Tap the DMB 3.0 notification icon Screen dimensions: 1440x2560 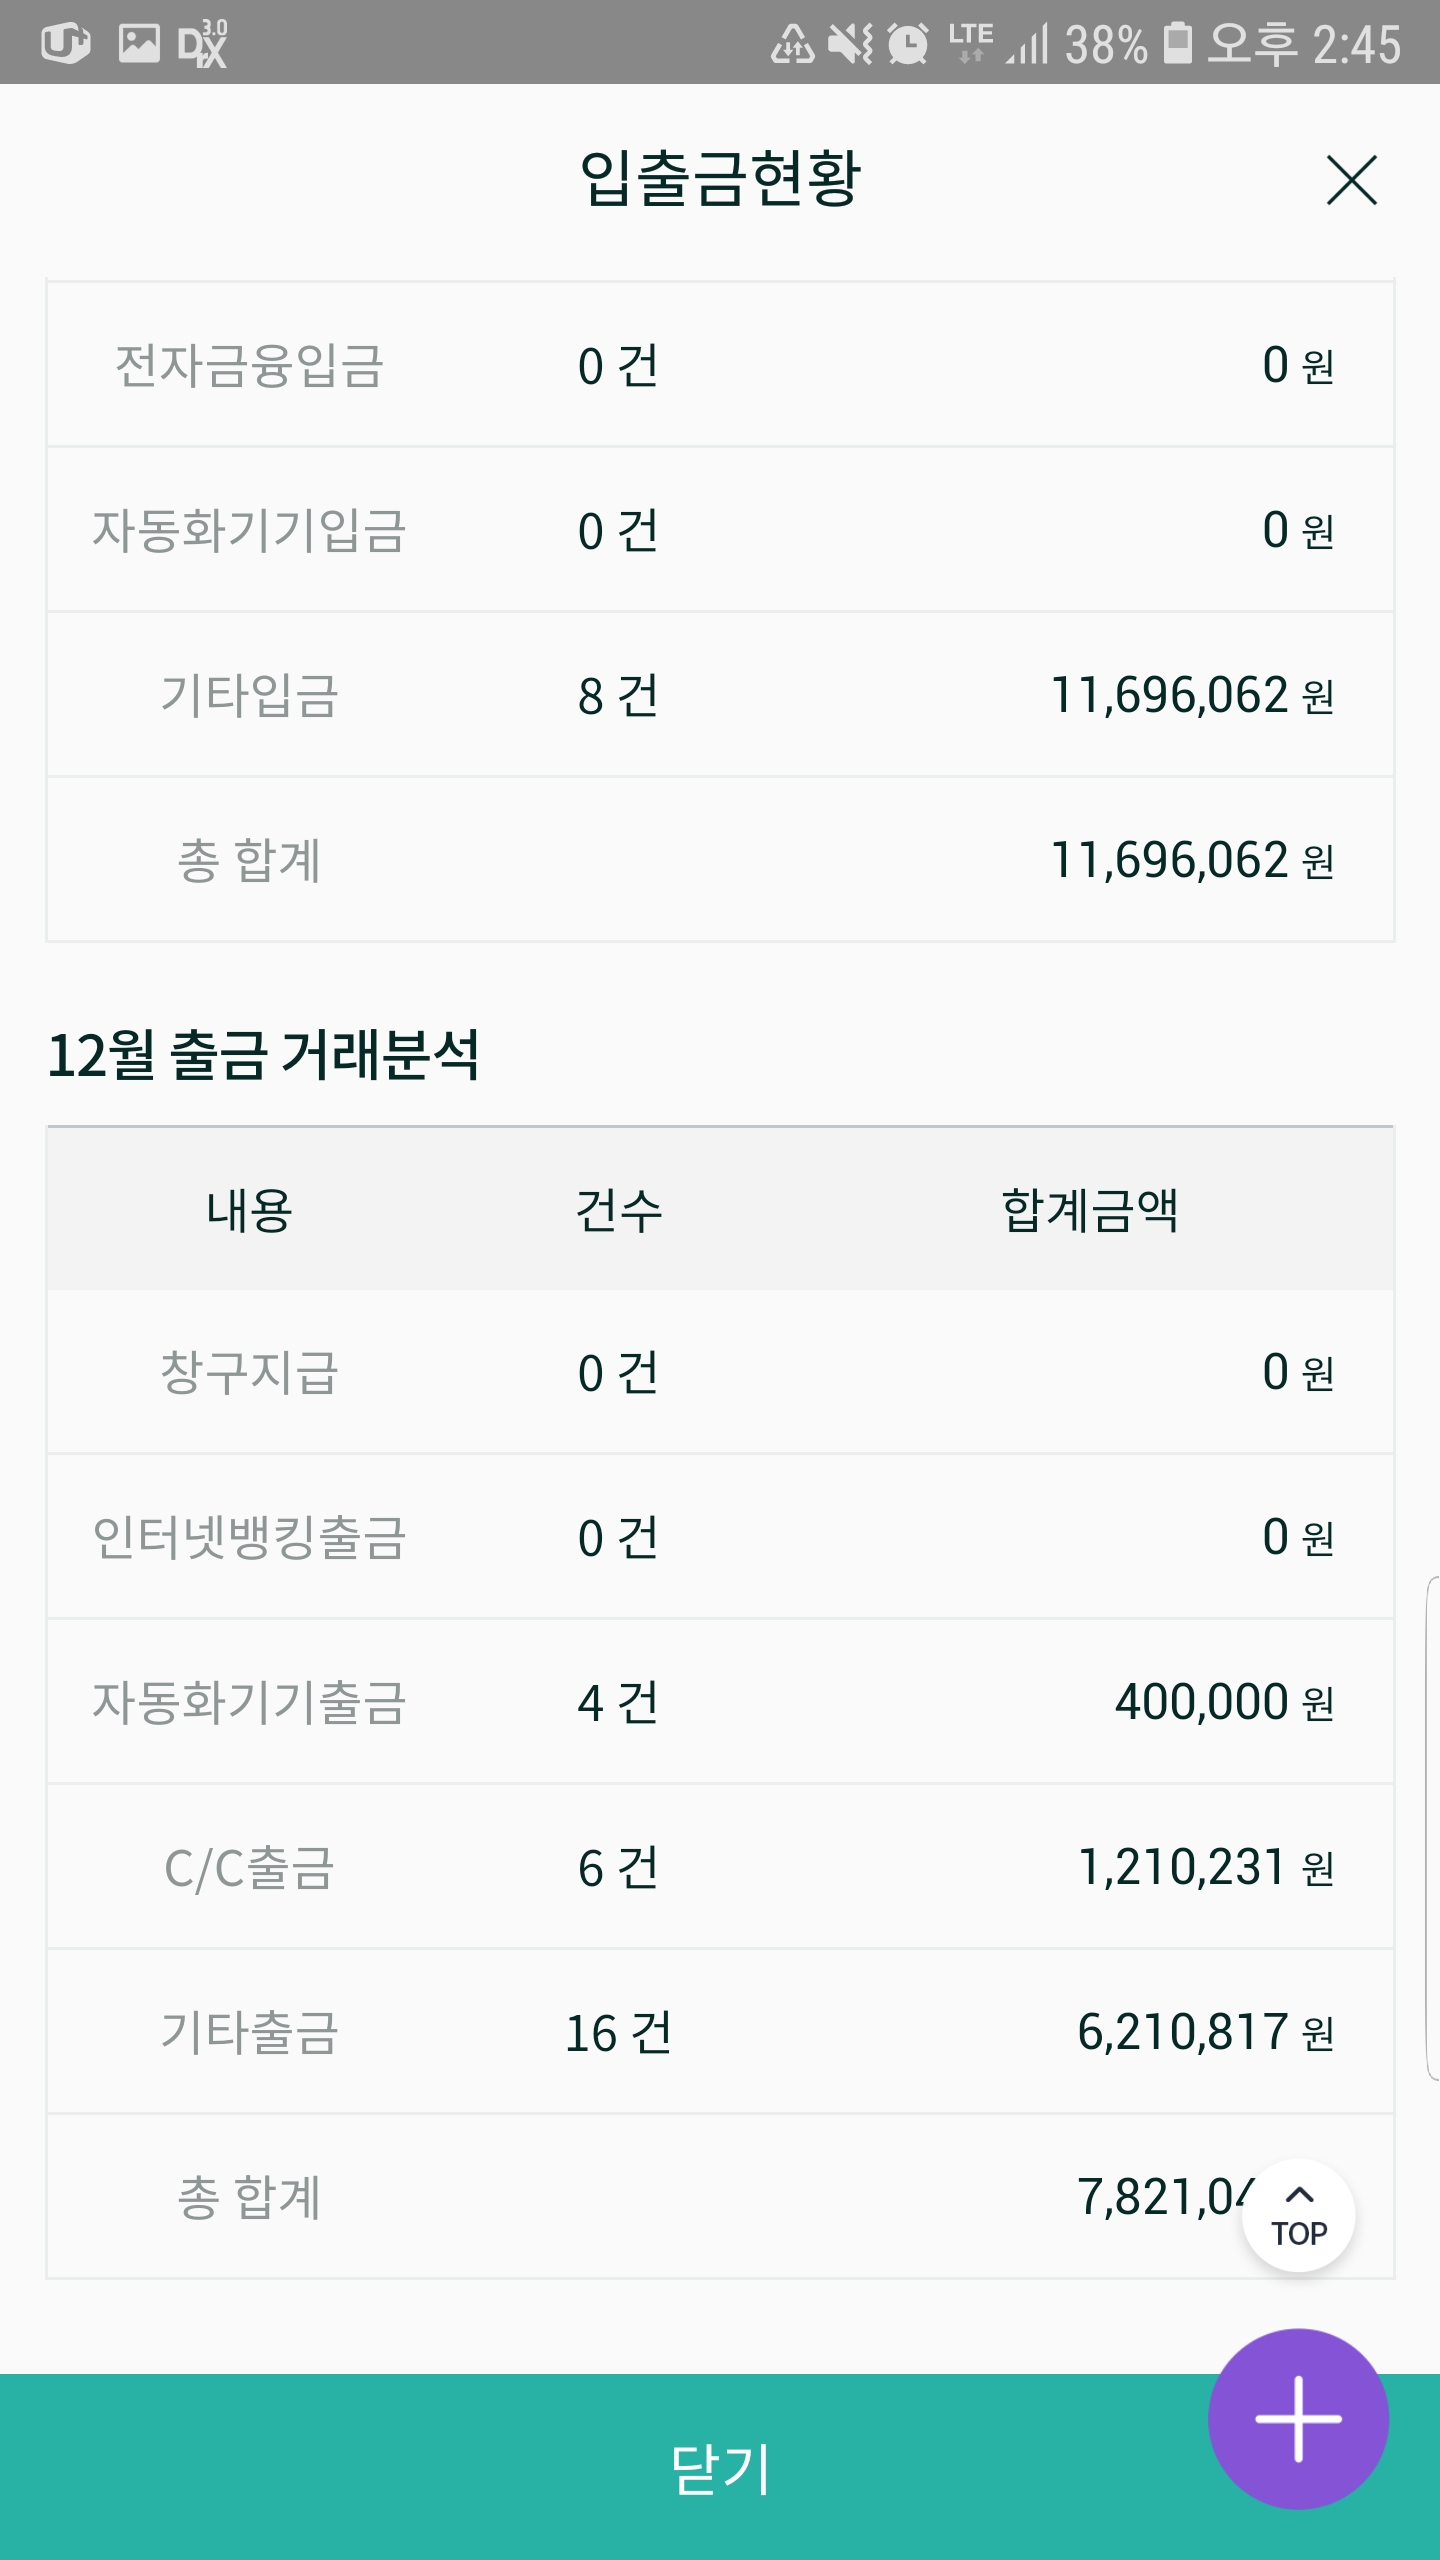tap(202, 43)
